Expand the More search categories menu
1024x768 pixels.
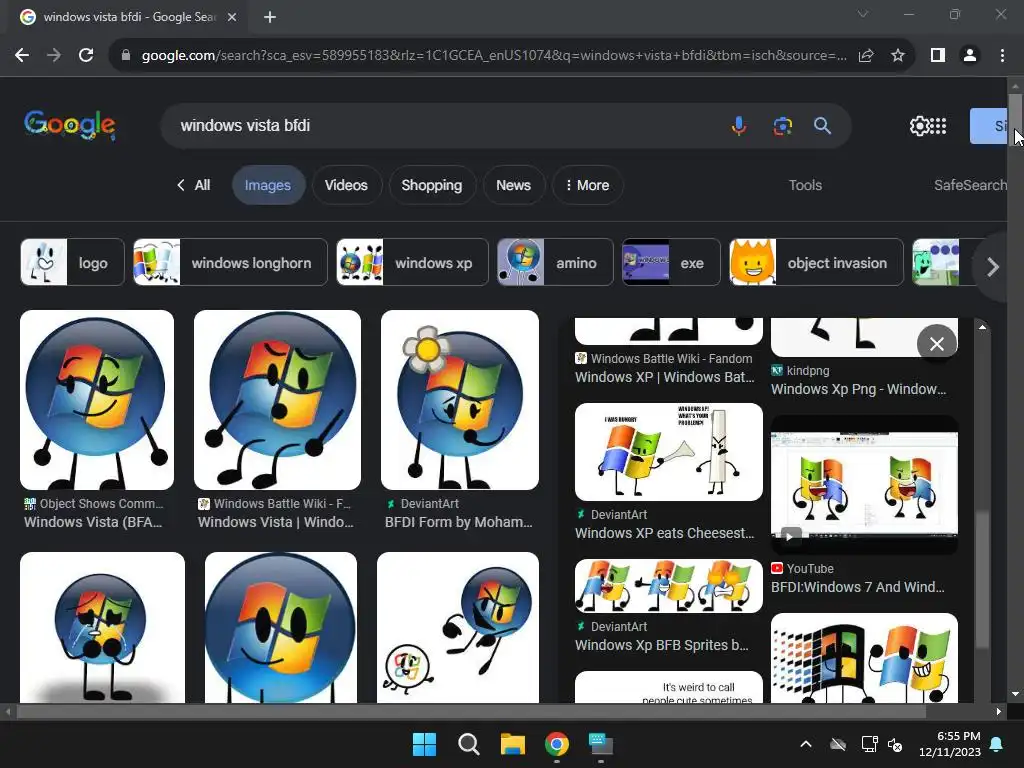pyautogui.click(x=587, y=185)
